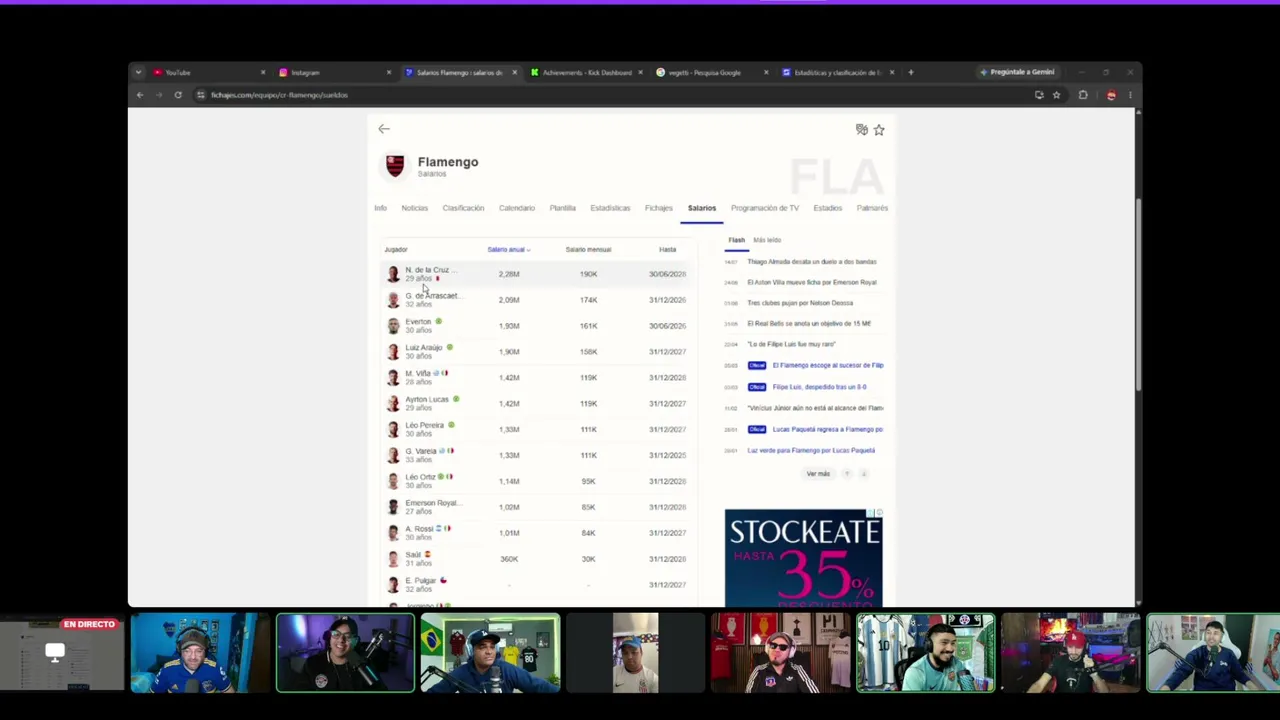Click the browser forward arrow
The image size is (1280, 720).
pos(159,95)
